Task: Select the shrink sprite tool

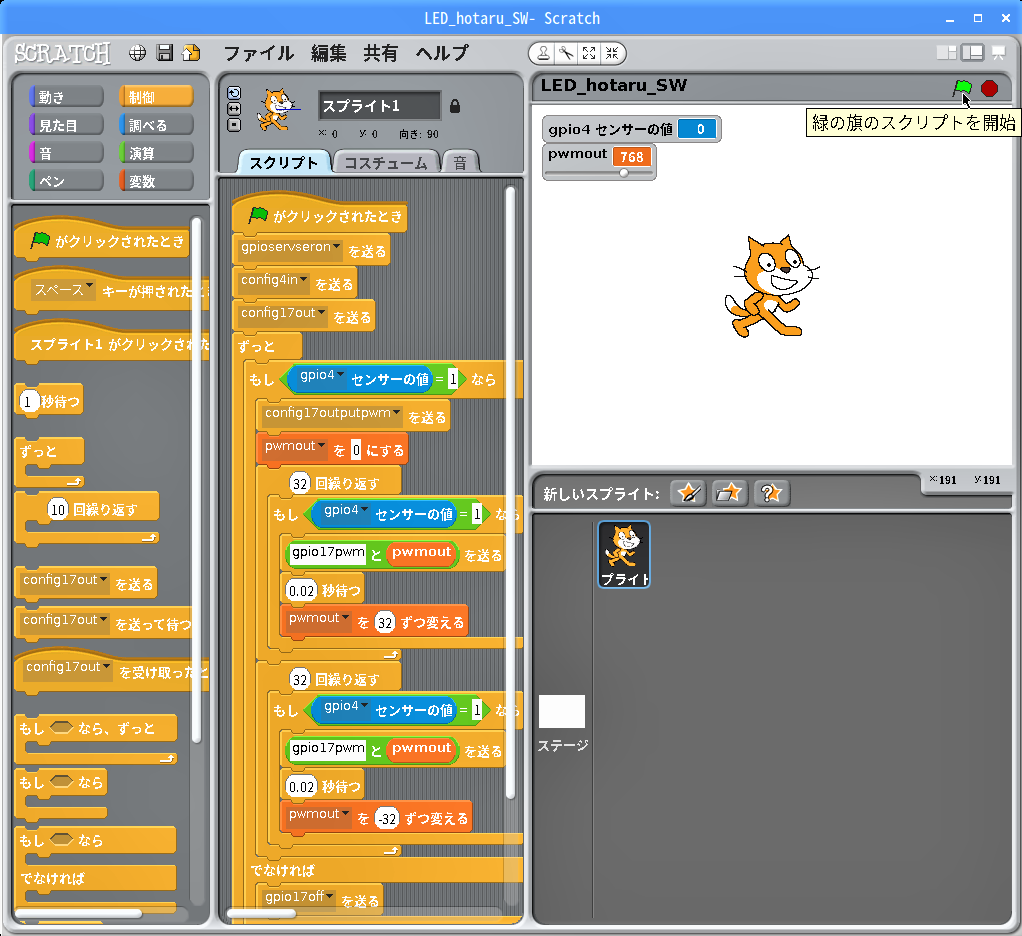Action: pyautogui.click(x=611, y=53)
